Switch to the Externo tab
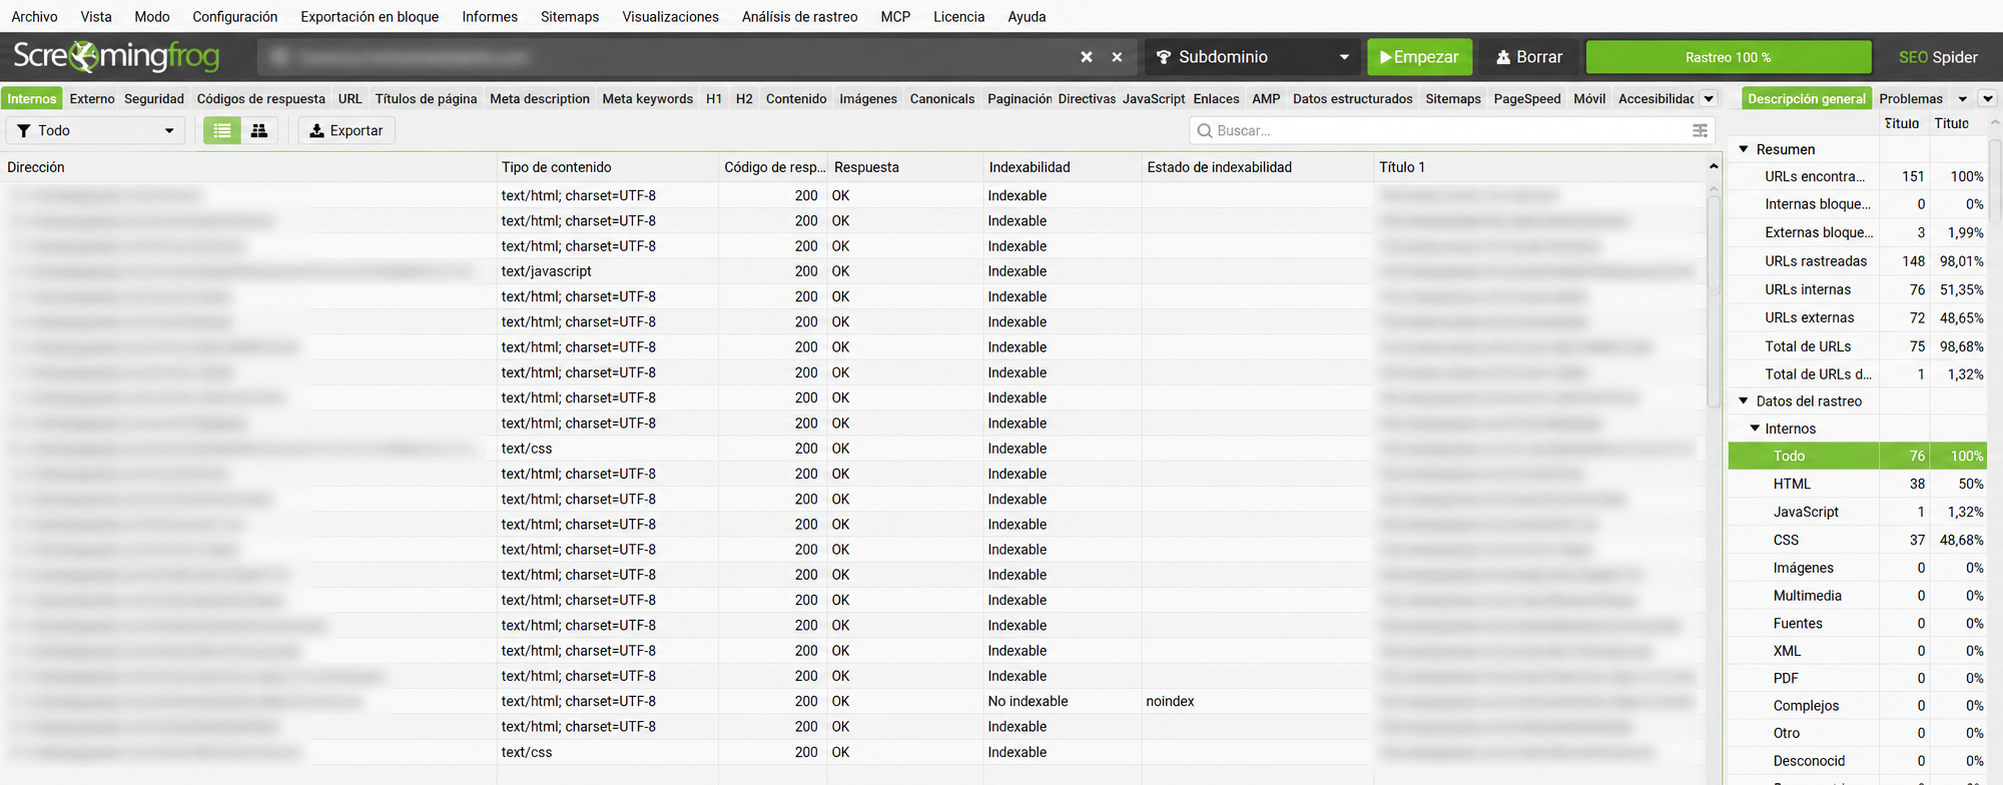2003x785 pixels. (x=92, y=99)
